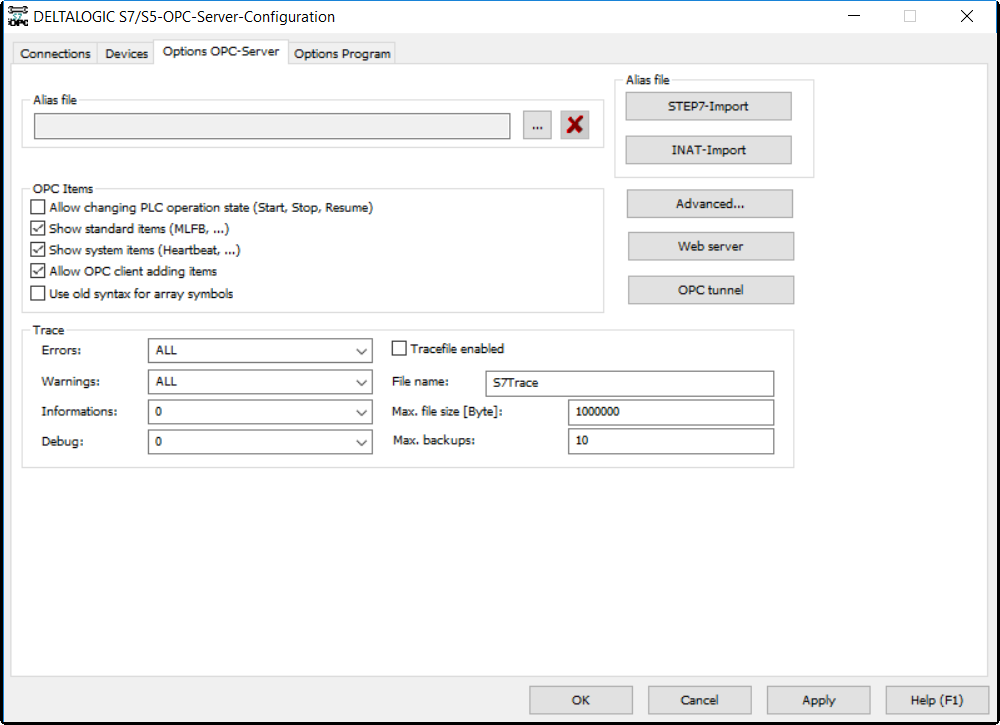
Task: Open the Debug trace level dropdown
Action: tap(260, 441)
